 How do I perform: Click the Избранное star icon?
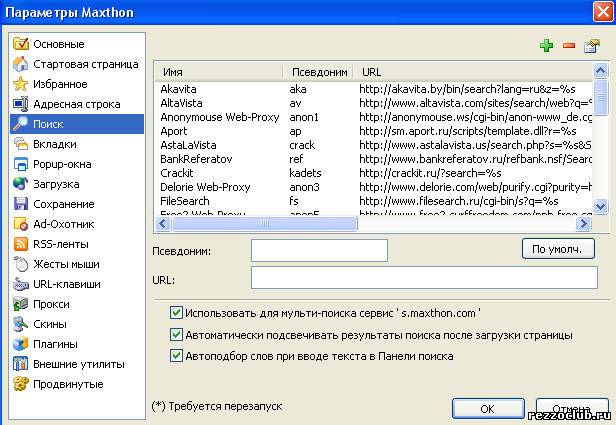click(21, 84)
